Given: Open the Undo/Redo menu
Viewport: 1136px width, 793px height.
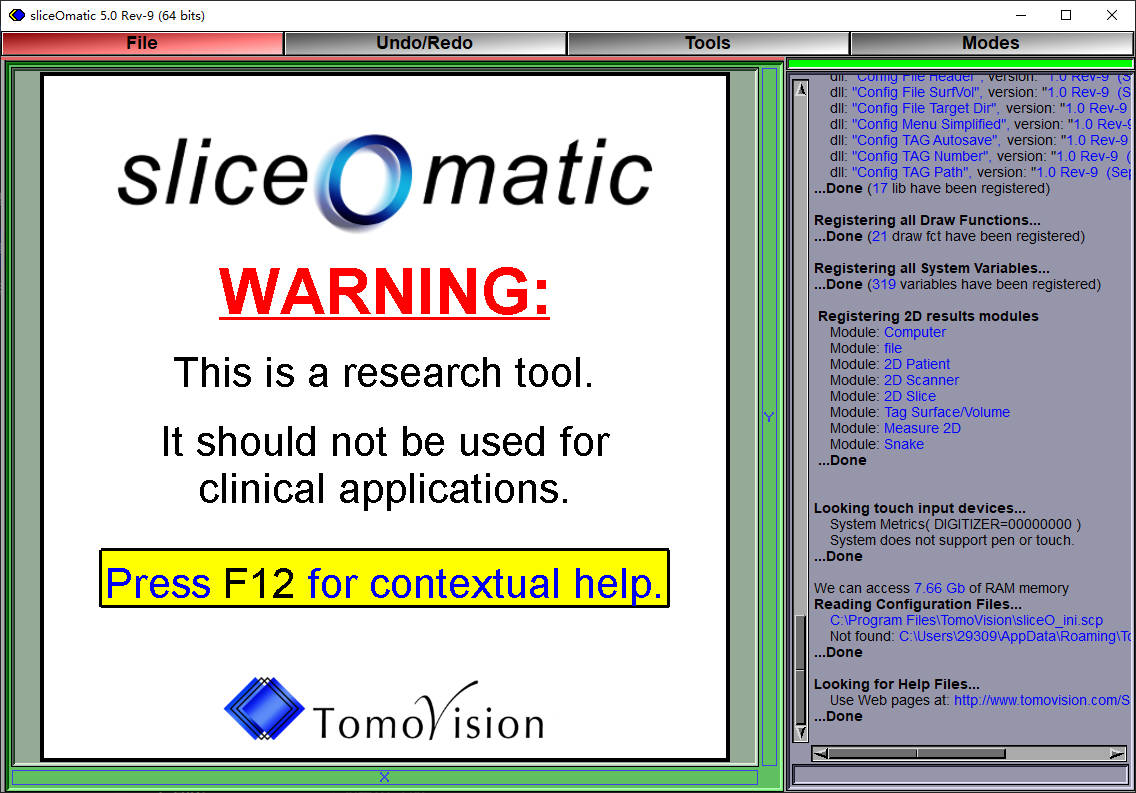Looking at the screenshot, I should pos(425,43).
